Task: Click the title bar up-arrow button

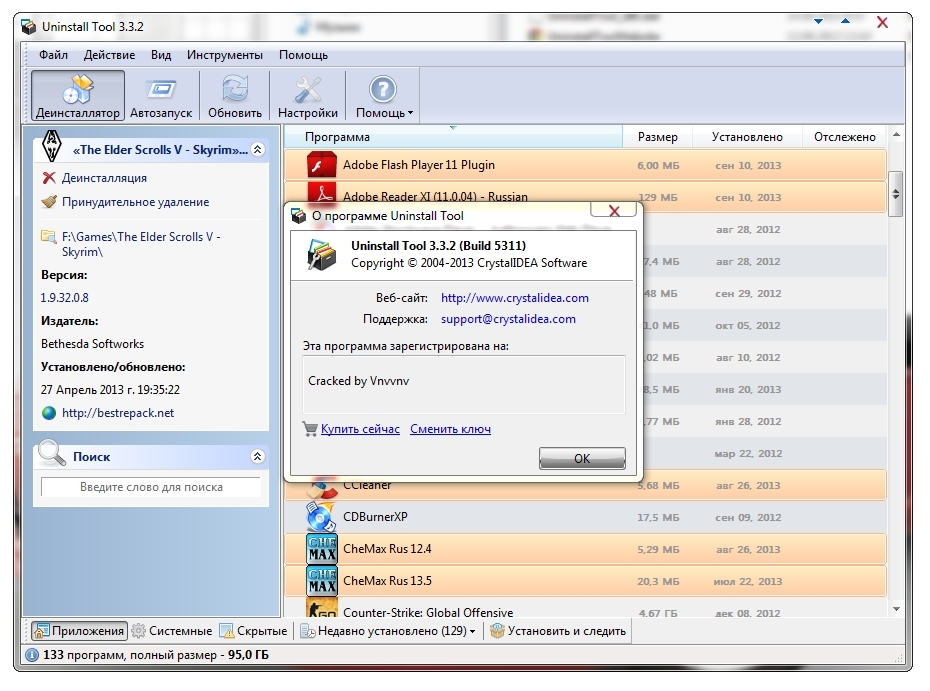Action: click(845, 21)
